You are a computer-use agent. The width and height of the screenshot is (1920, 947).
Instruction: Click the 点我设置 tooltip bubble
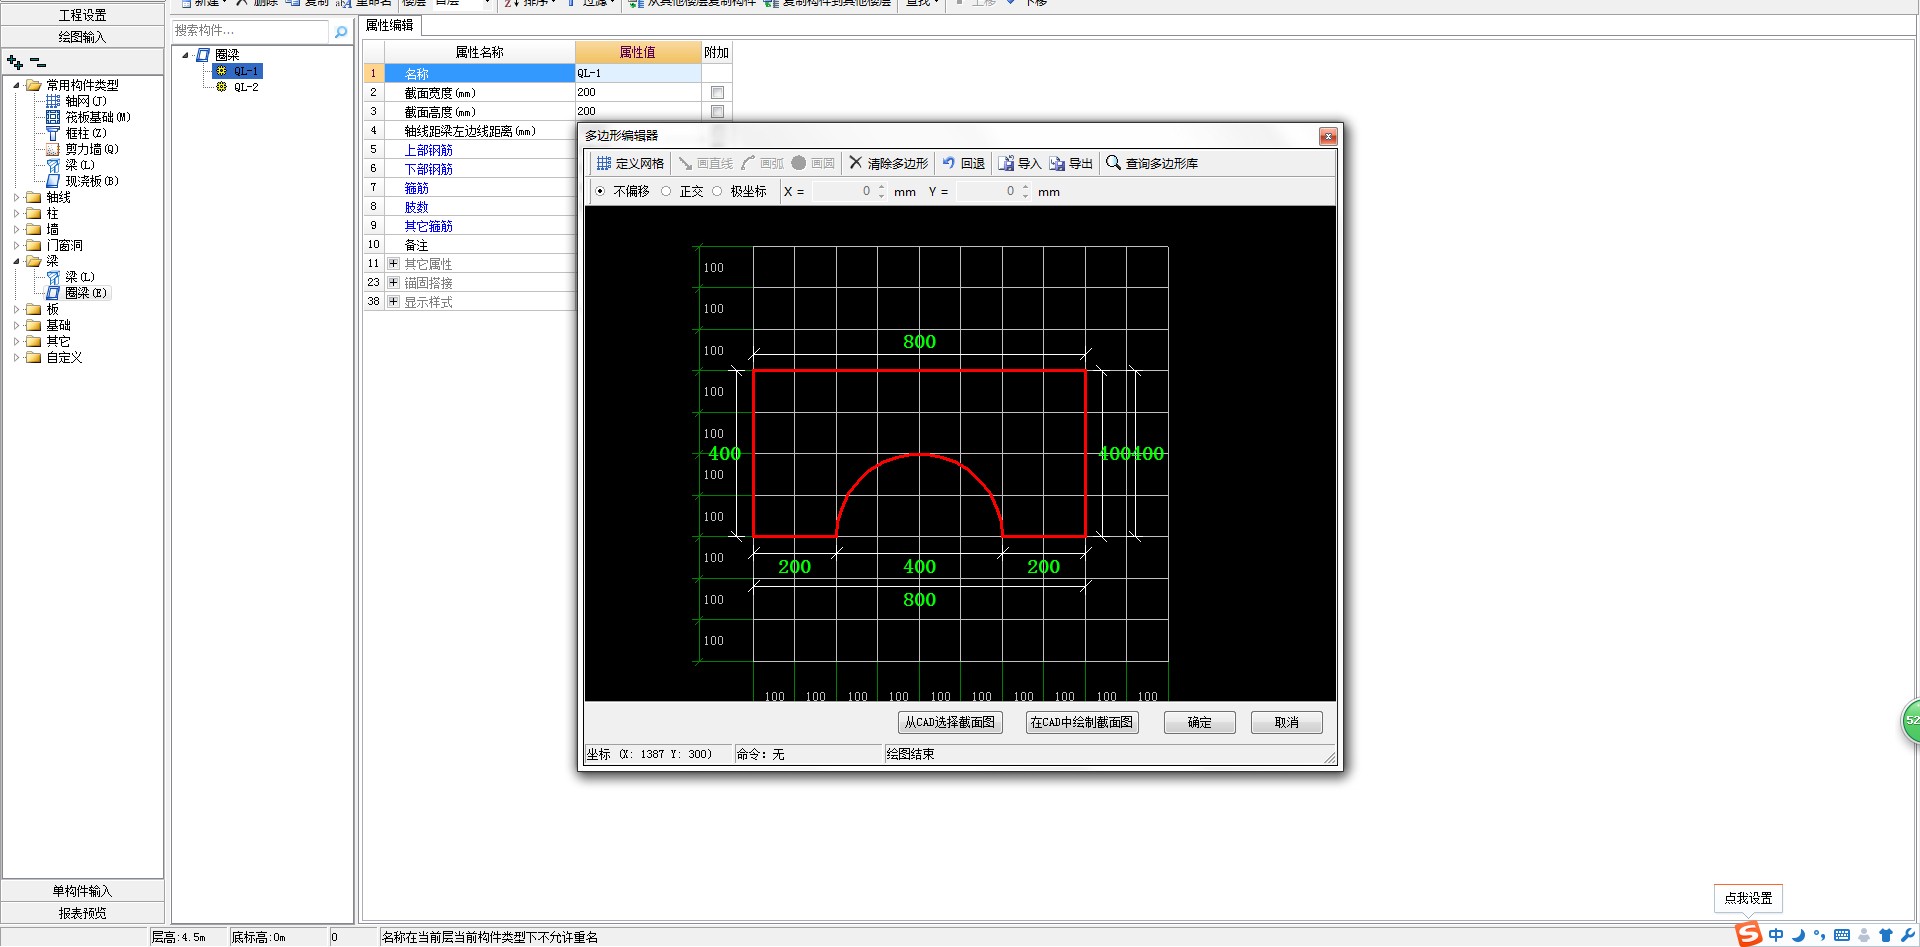[1748, 898]
